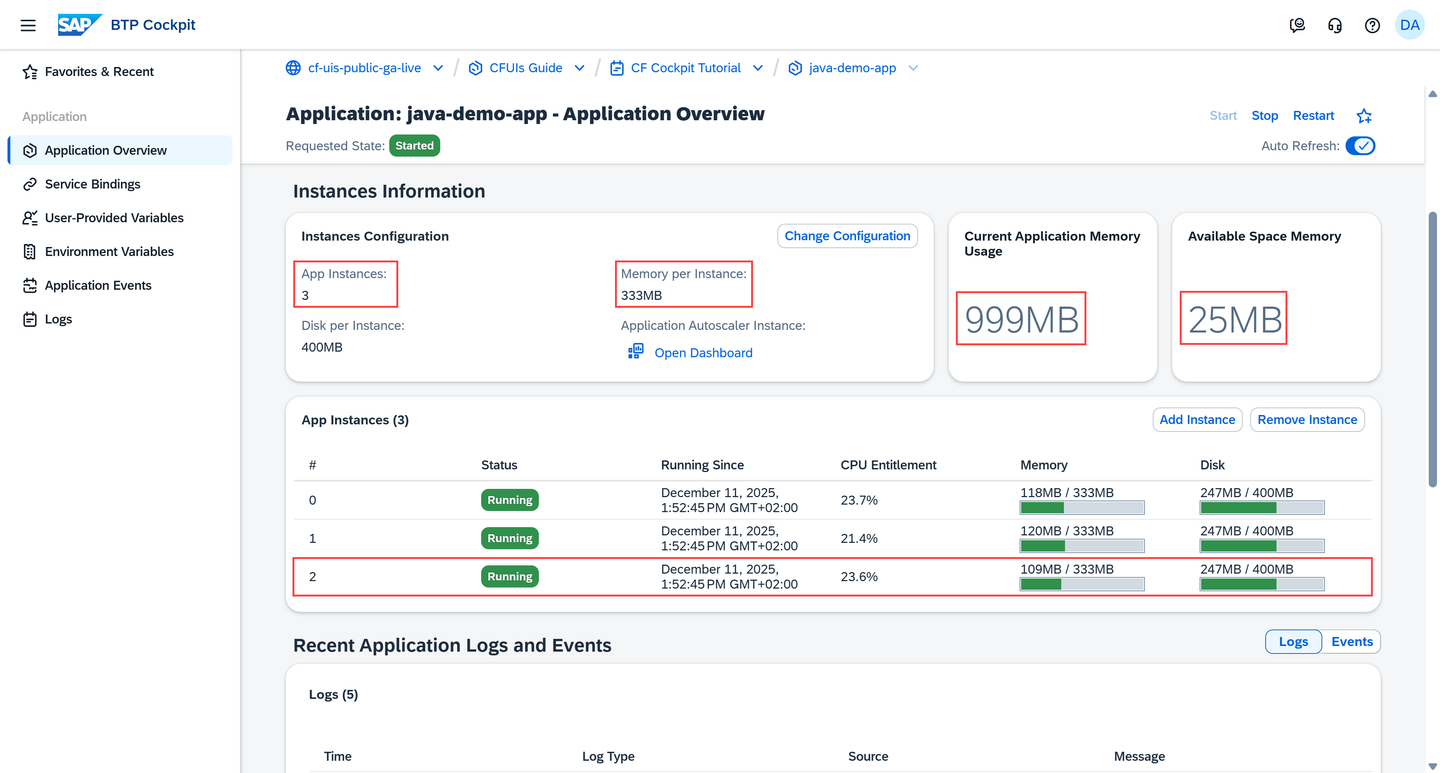
Task: Click the Log Type column header
Action: (x=608, y=757)
